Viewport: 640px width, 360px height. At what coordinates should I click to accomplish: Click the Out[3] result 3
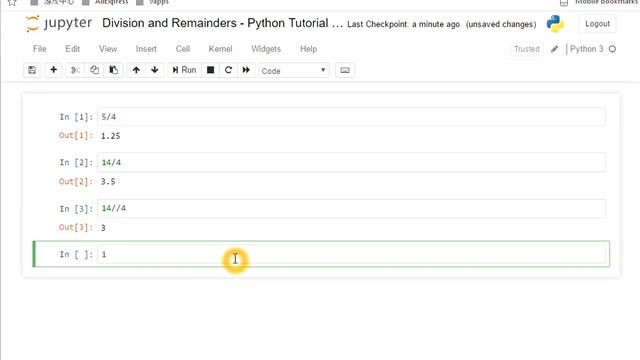(x=103, y=228)
